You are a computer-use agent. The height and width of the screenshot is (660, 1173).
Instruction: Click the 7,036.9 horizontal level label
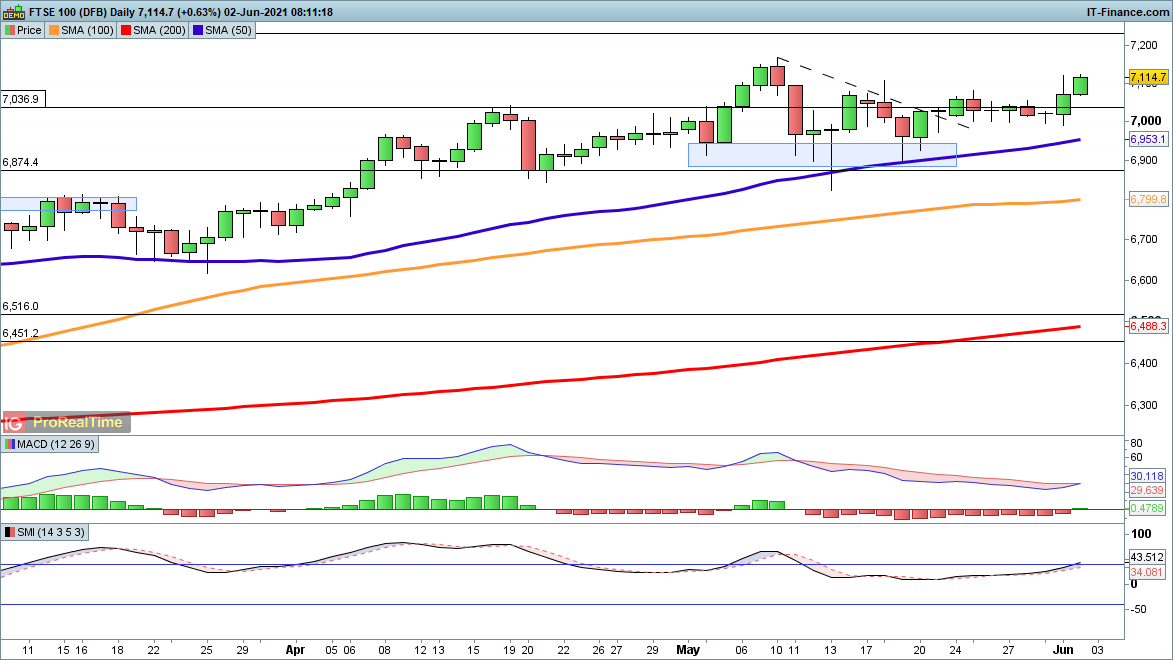tap(21, 99)
